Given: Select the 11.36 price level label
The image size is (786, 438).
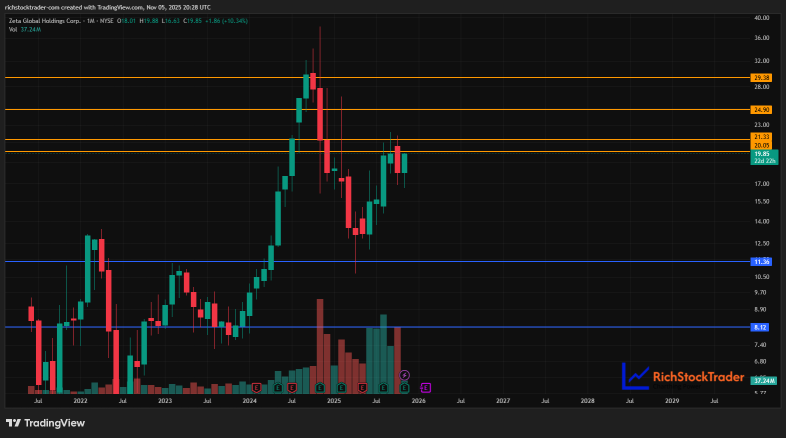Looking at the screenshot, I should 760,261.
